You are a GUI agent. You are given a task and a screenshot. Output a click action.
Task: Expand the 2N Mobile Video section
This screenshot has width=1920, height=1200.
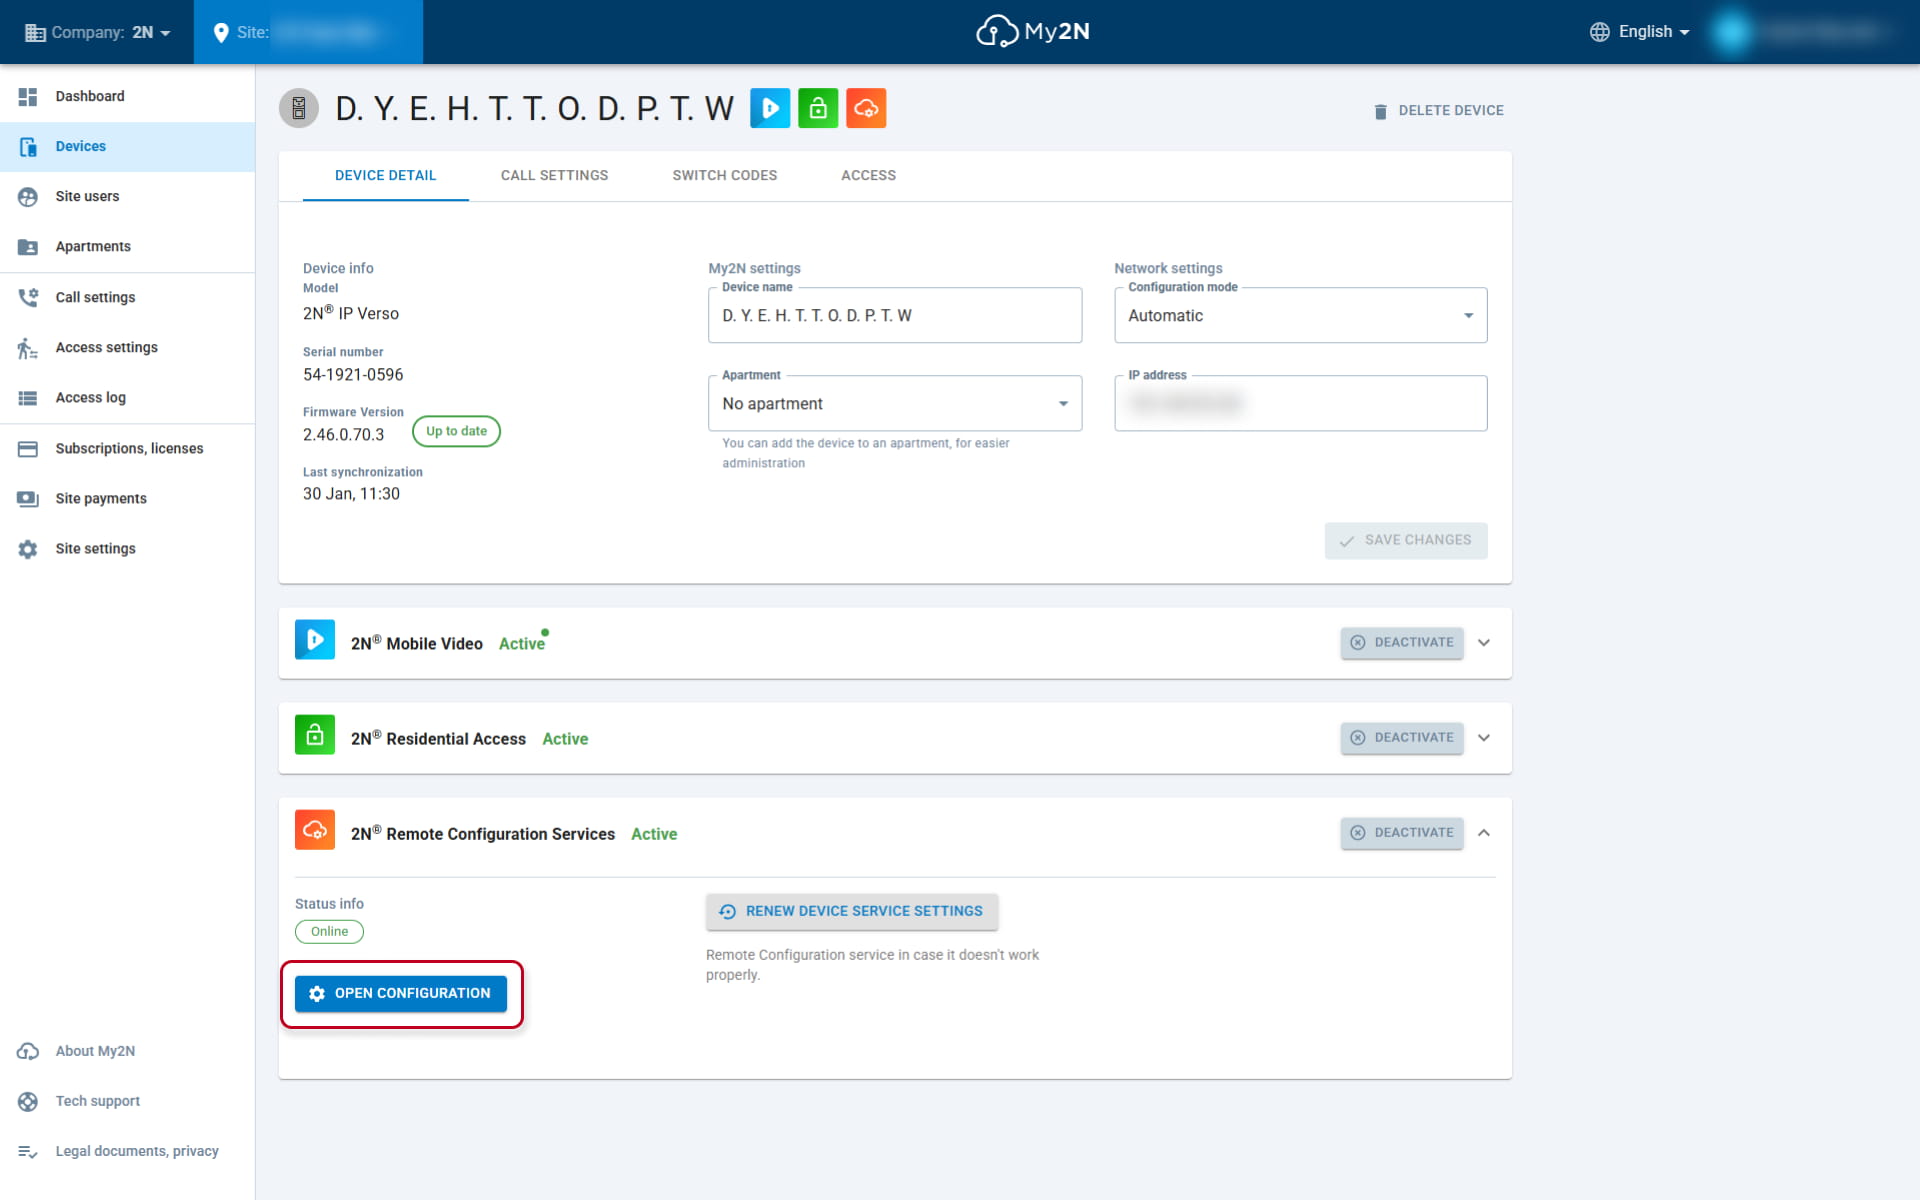click(1484, 643)
